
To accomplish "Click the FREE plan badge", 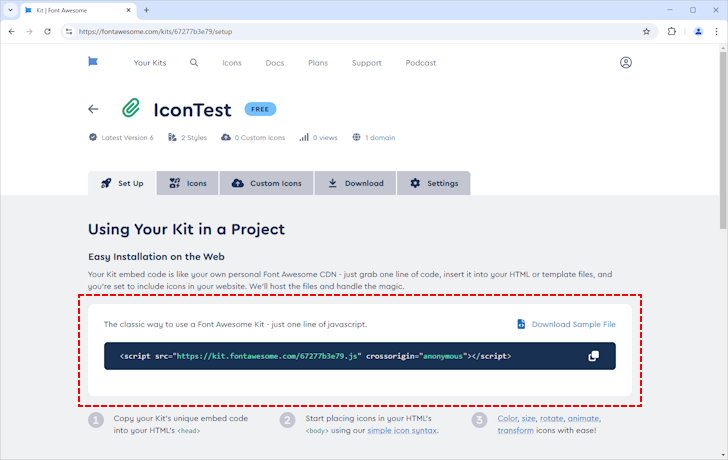I will 260,109.
